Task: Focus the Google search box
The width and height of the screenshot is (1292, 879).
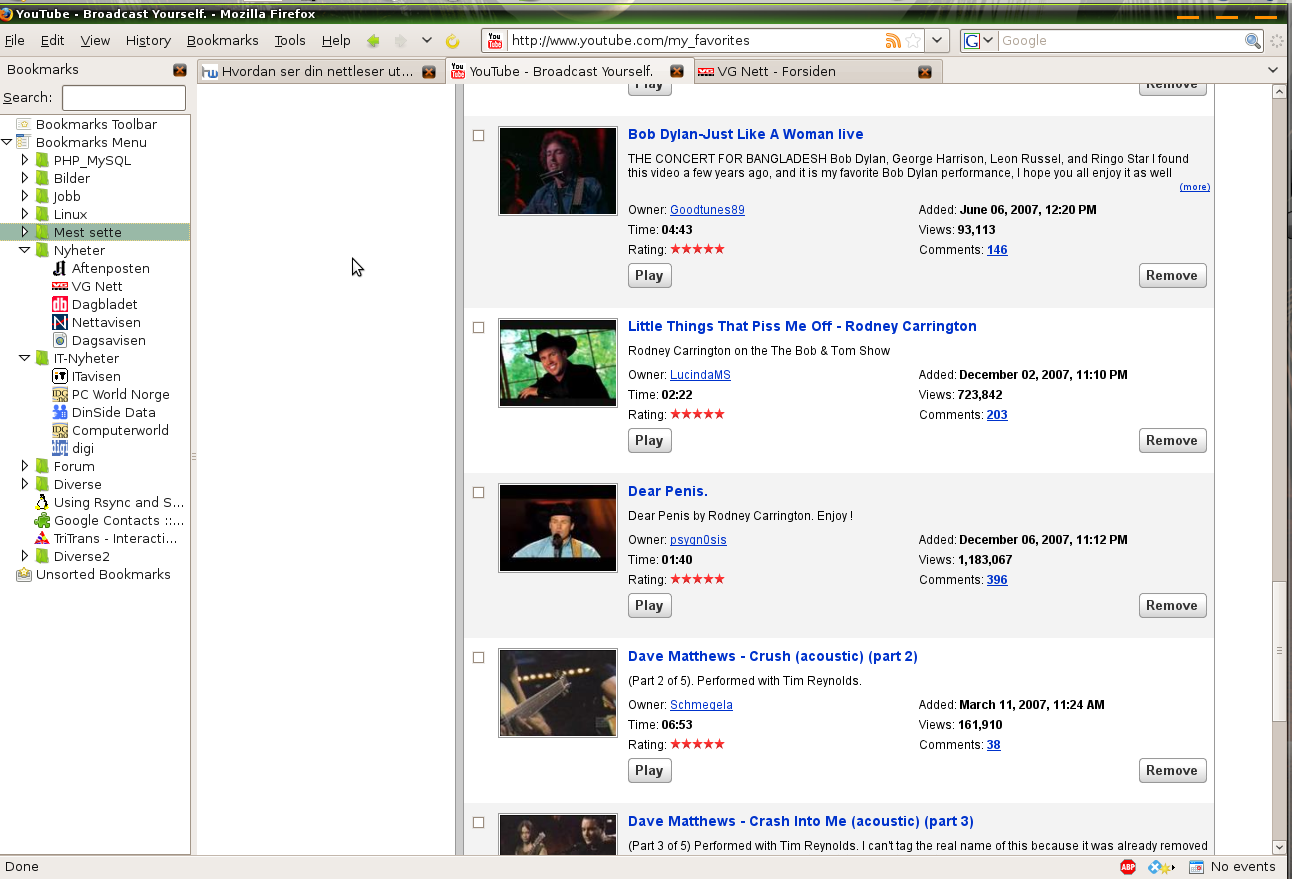Action: point(1121,41)
